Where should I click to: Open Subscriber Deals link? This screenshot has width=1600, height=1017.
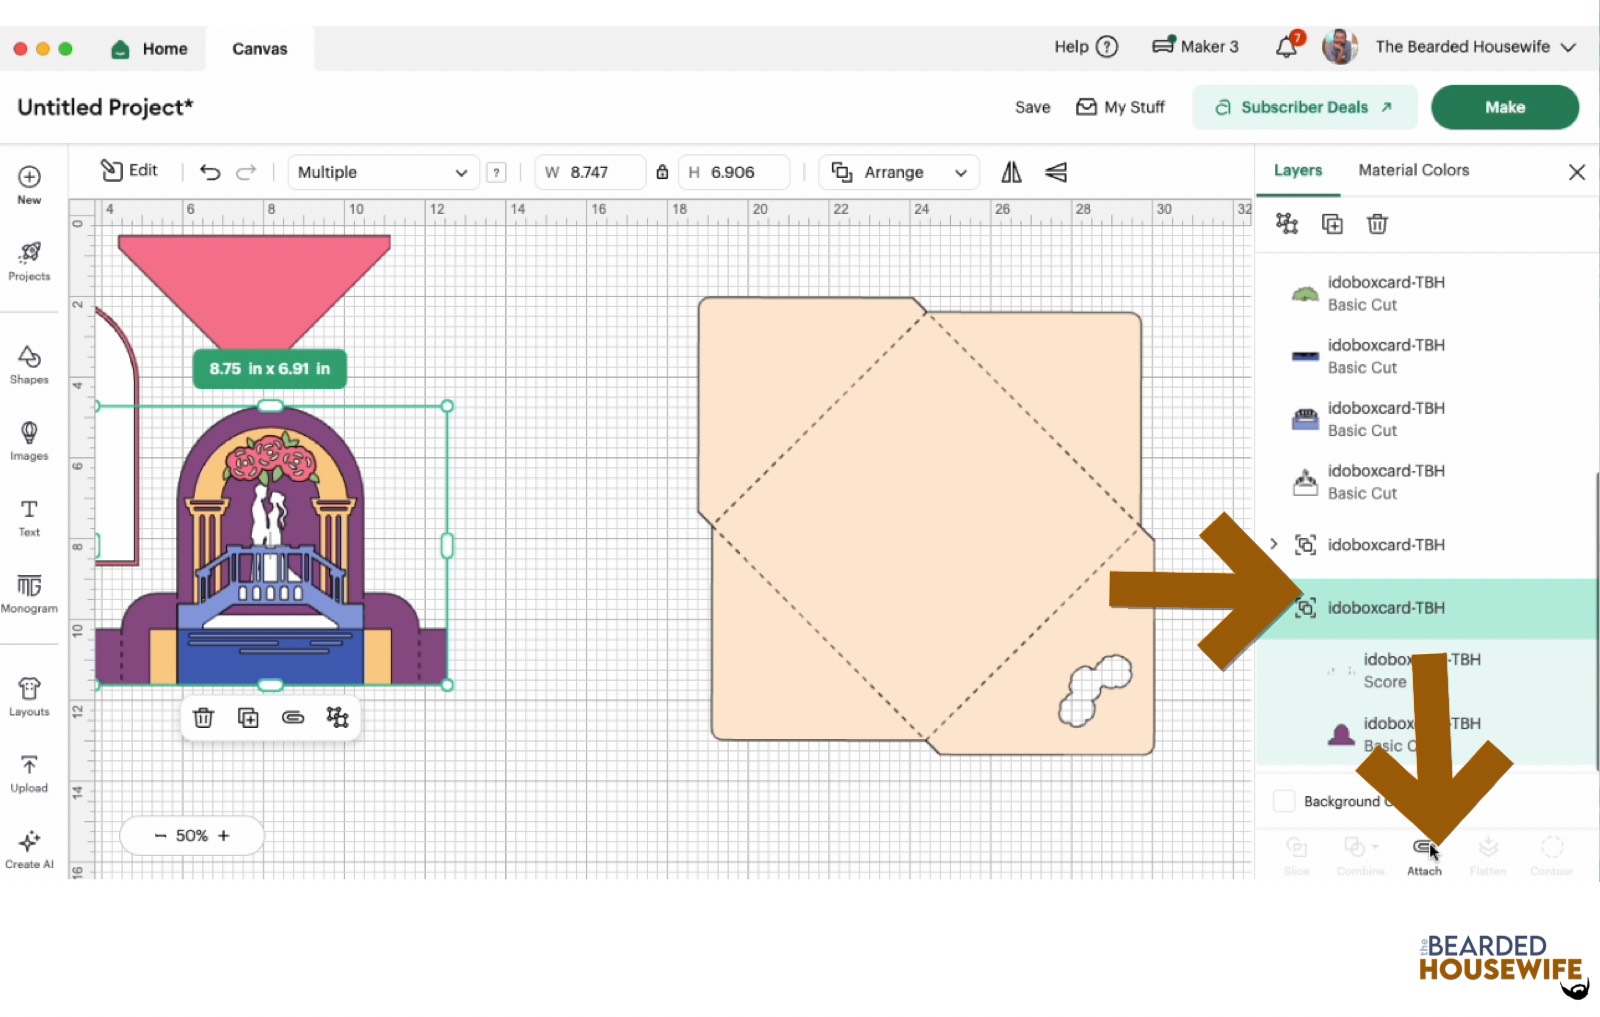(x=1304, y=107)
